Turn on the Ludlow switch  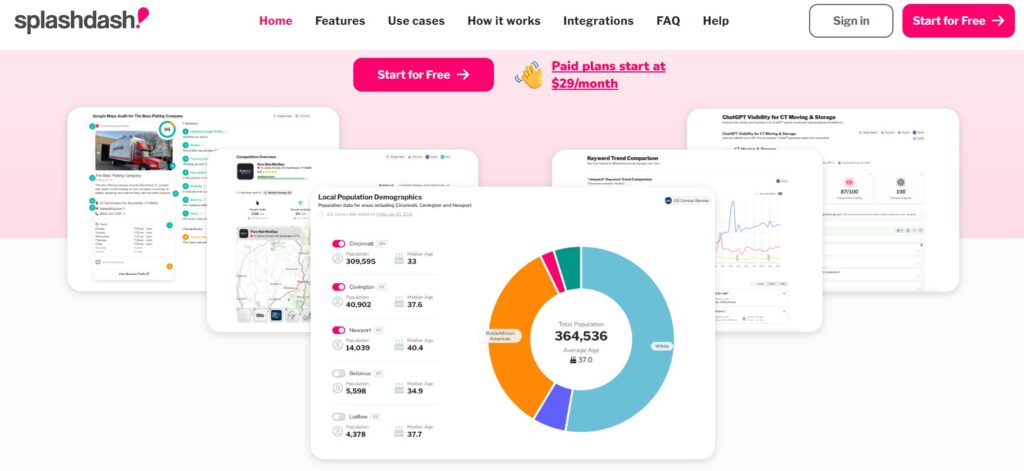tap(339, 416)
